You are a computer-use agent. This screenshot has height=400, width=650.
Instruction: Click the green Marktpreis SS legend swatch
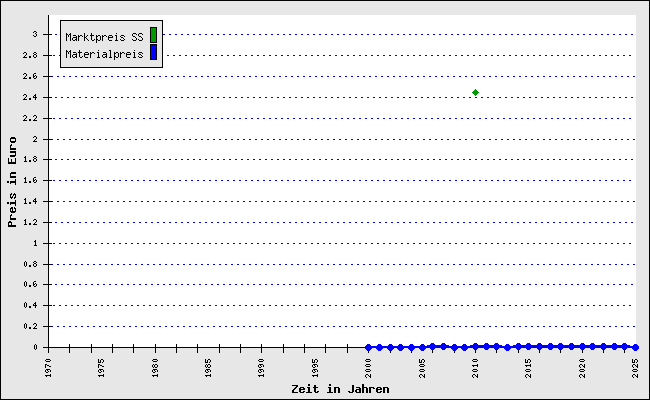click(x=153, y=35)
